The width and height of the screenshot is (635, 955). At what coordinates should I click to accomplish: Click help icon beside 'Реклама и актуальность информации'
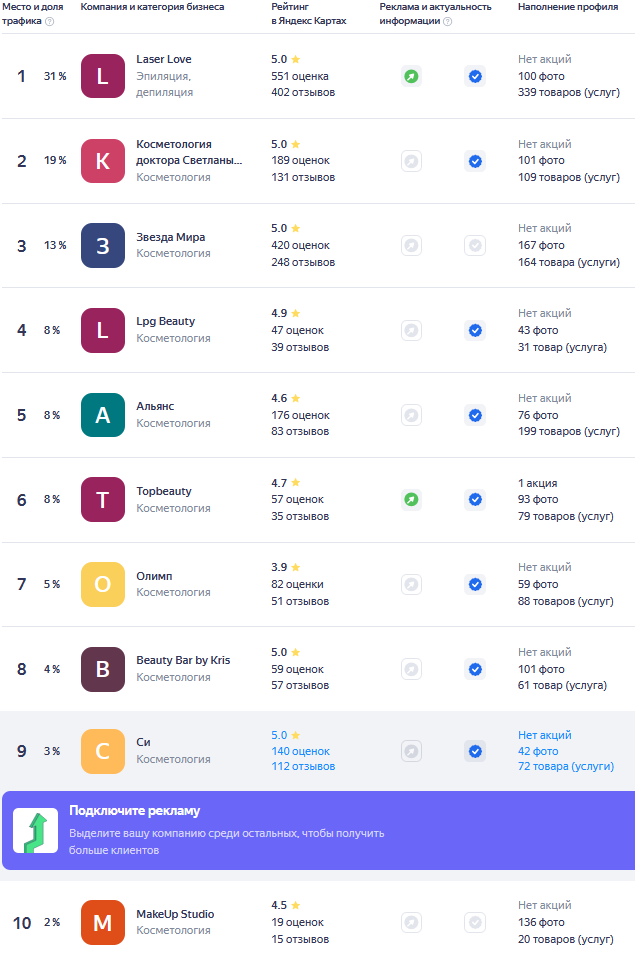point(447,21)
